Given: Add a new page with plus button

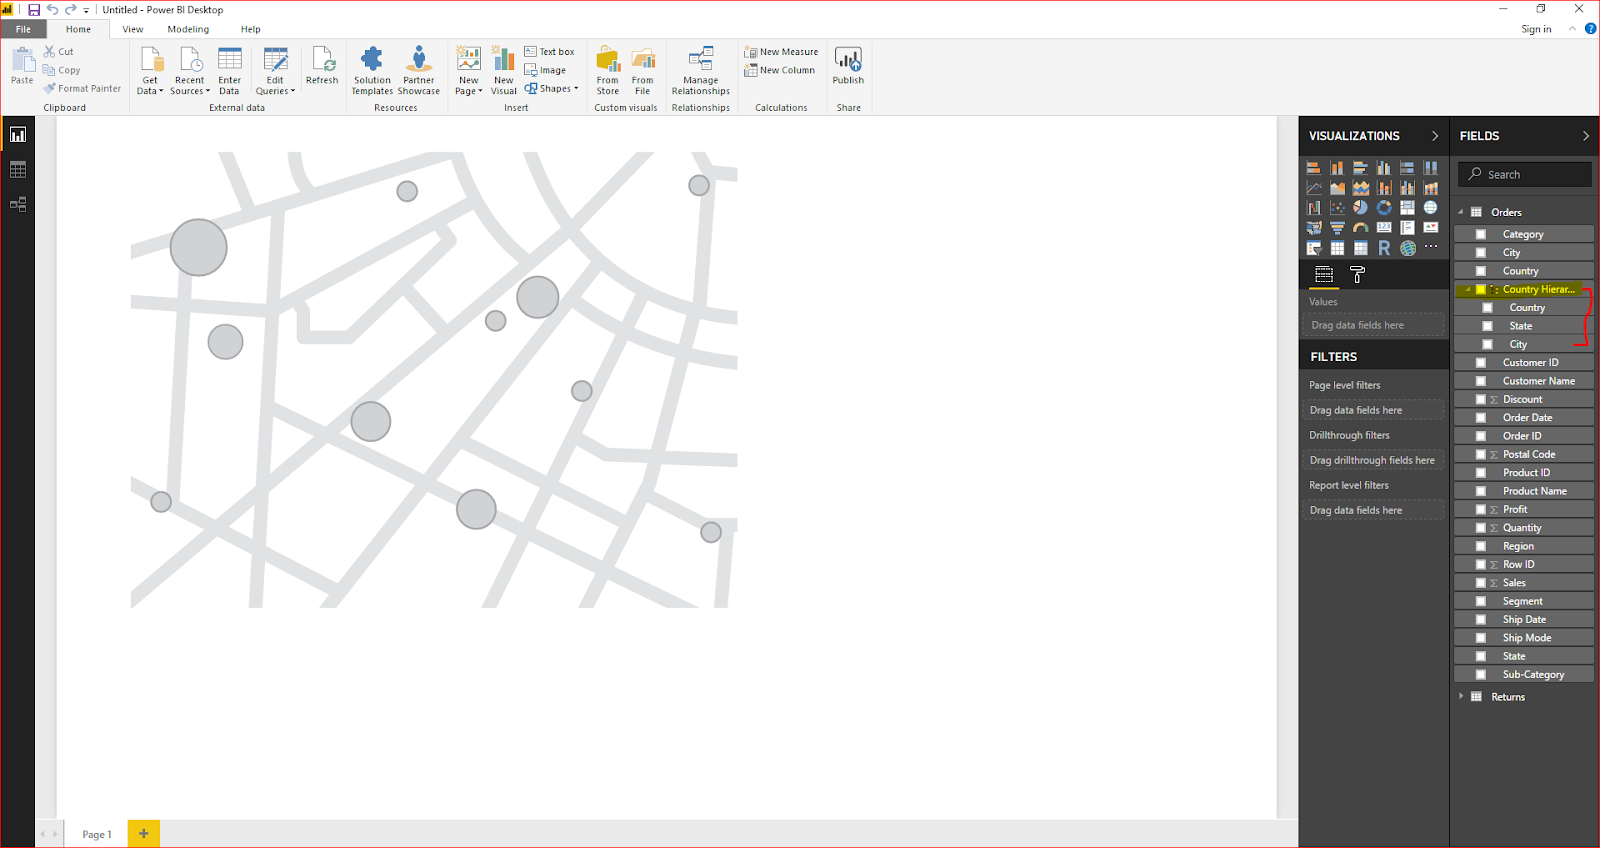Looking at the screenshot, I should (143, 834).
